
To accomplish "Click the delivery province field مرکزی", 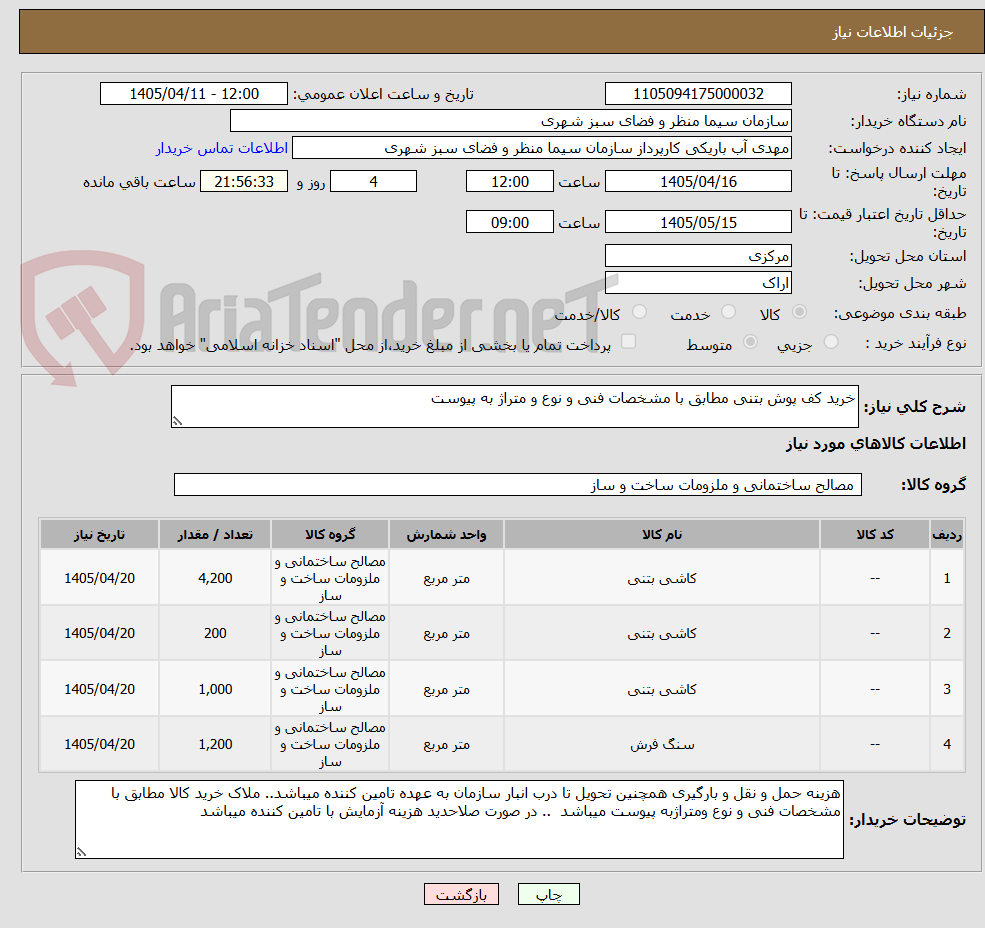I will coord(698,256).
